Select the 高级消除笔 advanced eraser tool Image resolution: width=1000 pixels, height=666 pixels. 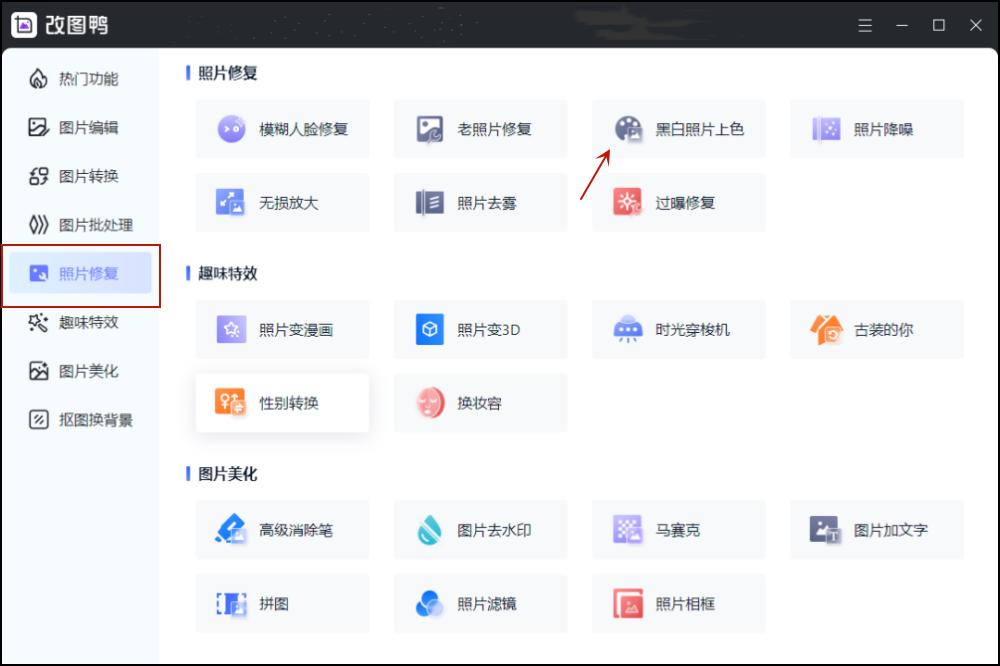tap(282, 530)
